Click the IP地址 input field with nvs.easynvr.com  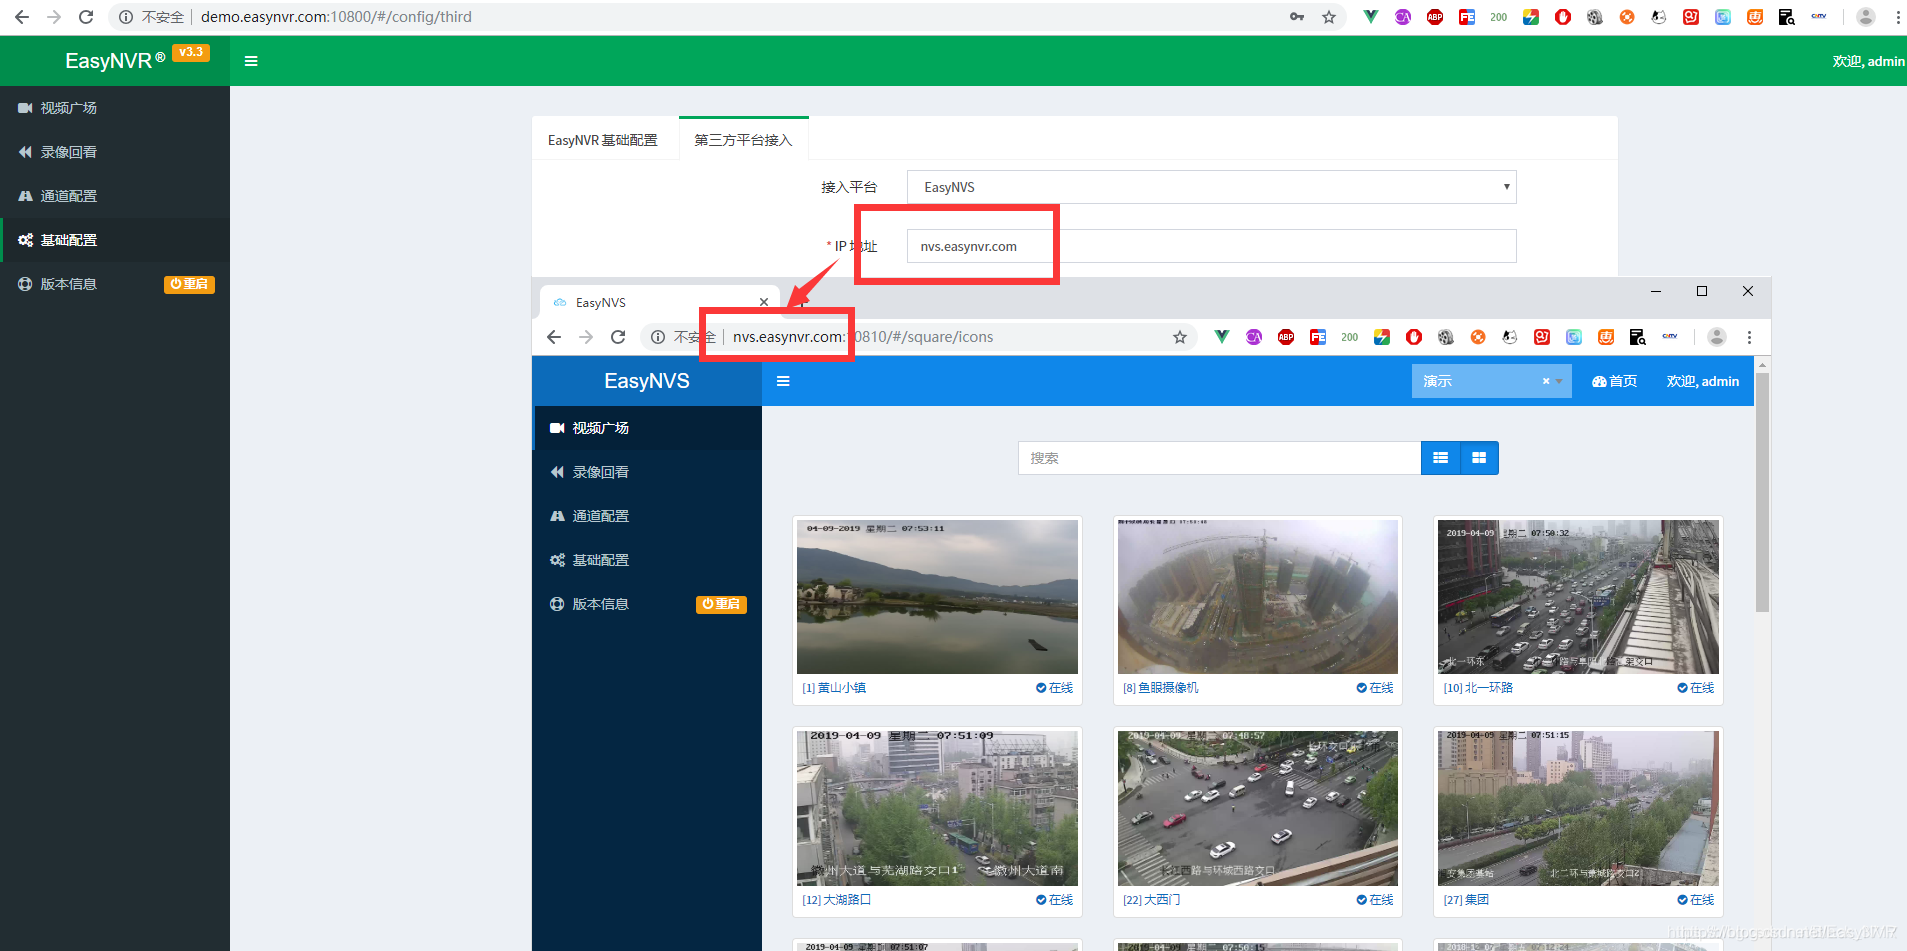(x=1212, y=246)
